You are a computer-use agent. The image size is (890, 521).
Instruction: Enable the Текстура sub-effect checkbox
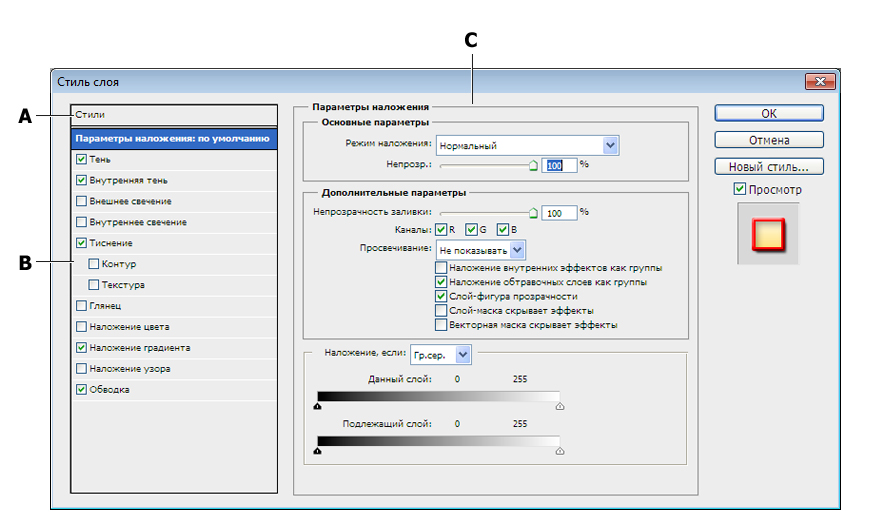(x=94, y=285)
